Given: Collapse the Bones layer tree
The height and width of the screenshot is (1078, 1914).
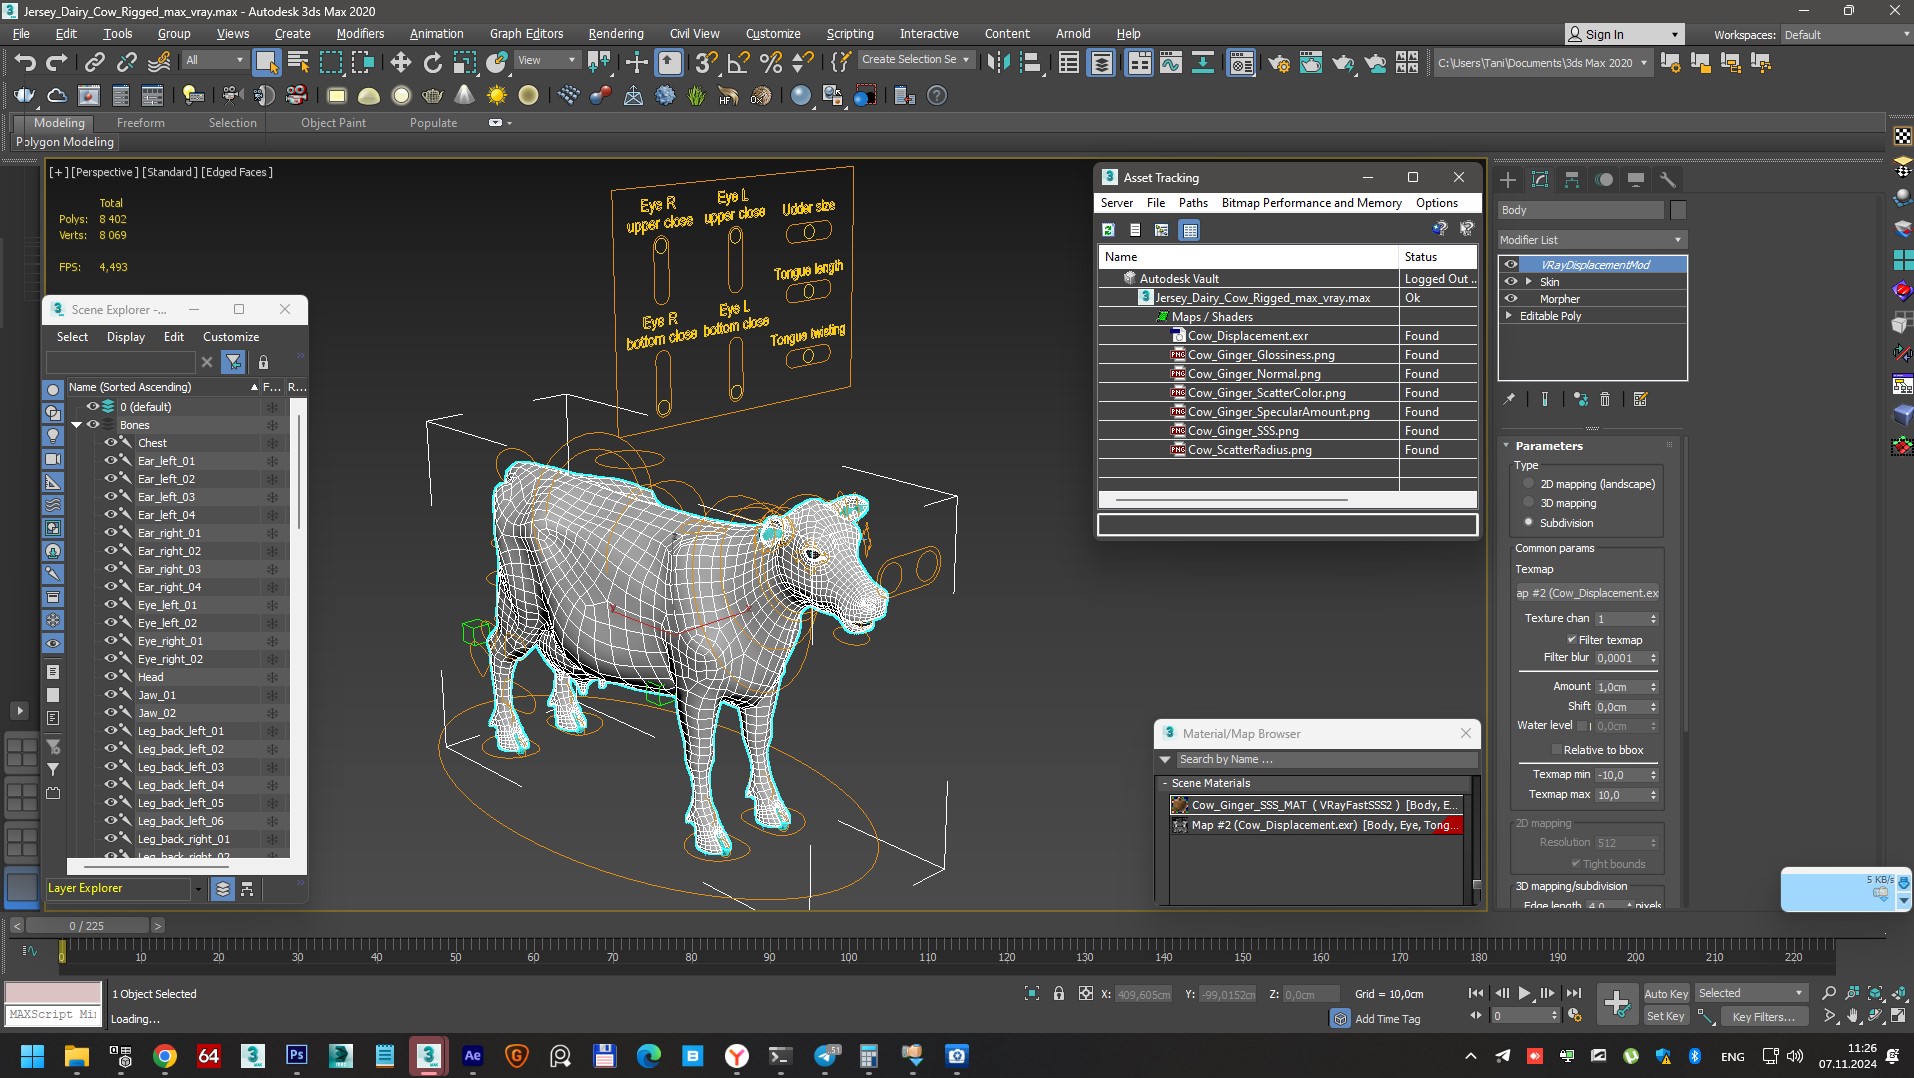Looking at the screenshot, I should click(x=77, y=425).
